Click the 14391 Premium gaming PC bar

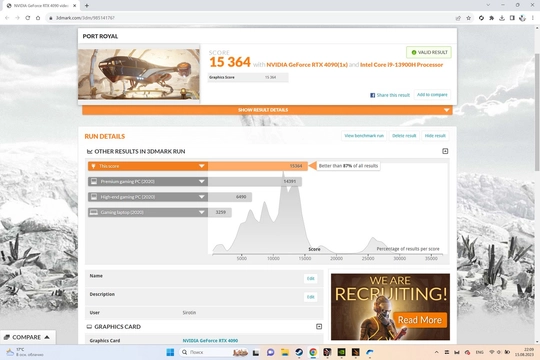(x=255, y=182)
